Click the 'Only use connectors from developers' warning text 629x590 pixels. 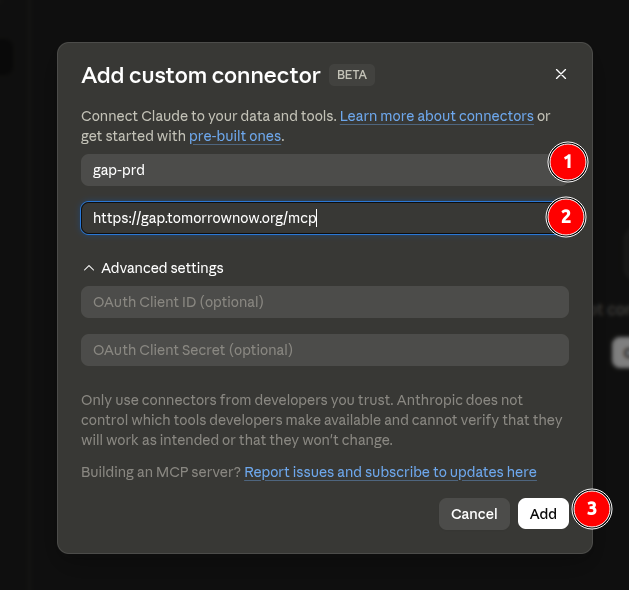click(322, 420)
